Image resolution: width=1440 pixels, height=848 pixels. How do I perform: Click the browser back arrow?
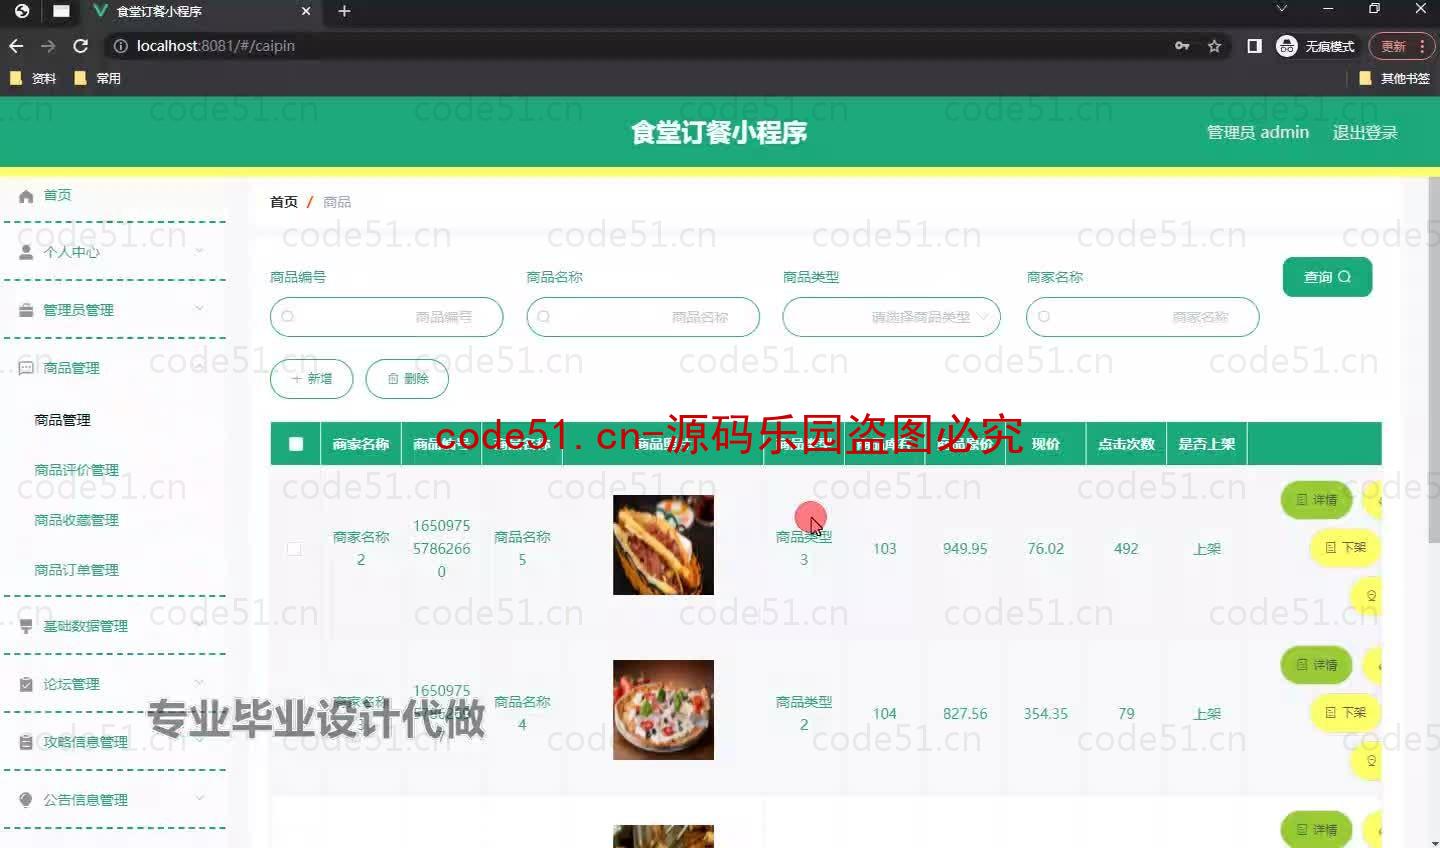point(16,46)
